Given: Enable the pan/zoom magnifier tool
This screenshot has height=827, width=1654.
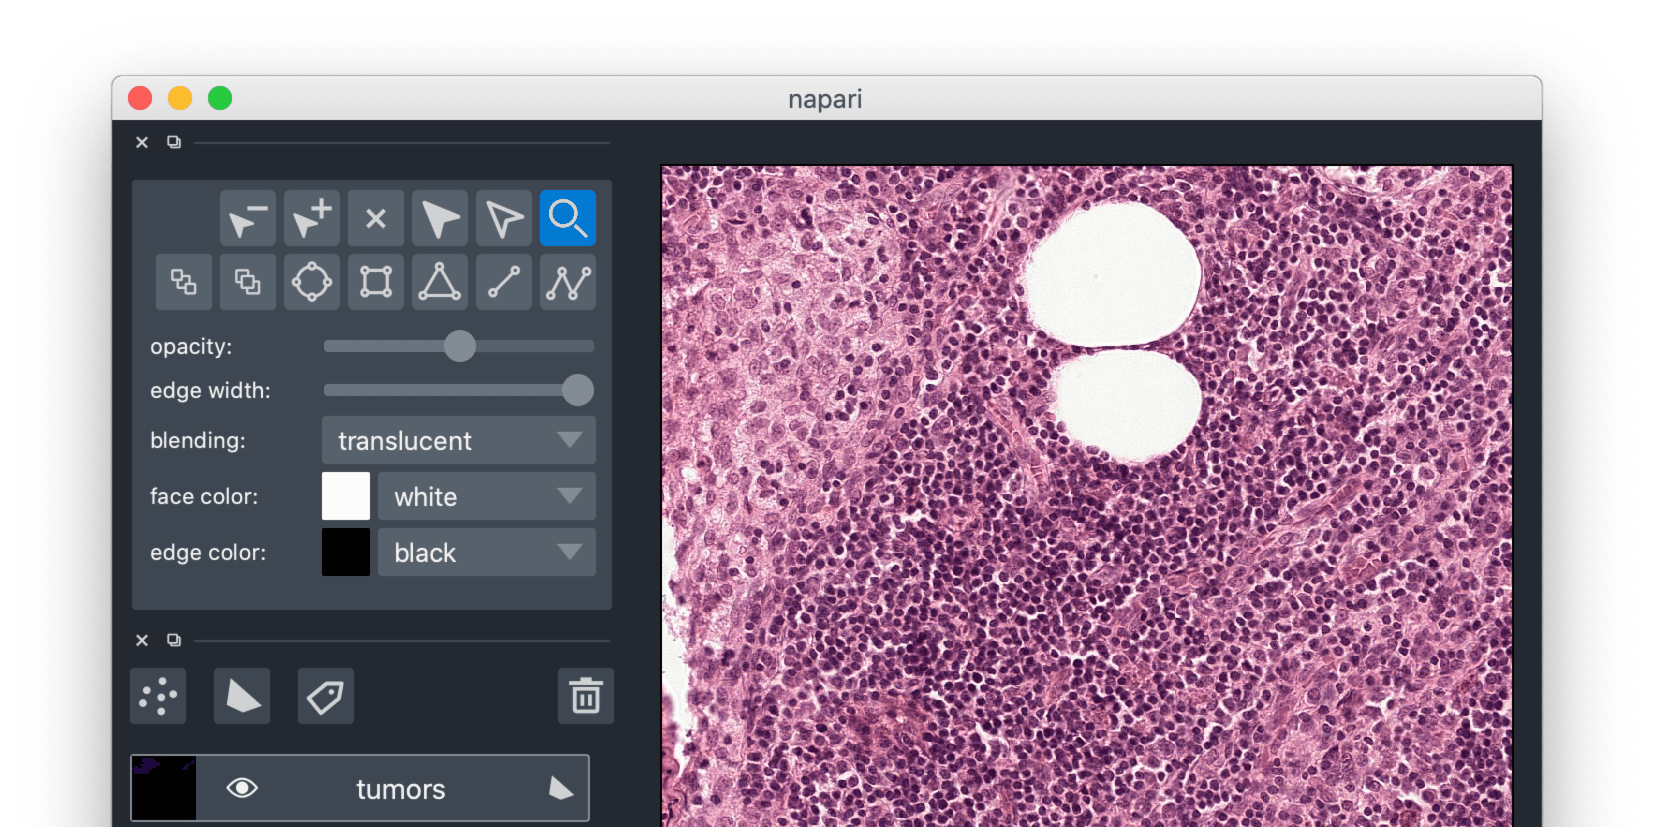Looking at the screenshot, I should point(567,218).
